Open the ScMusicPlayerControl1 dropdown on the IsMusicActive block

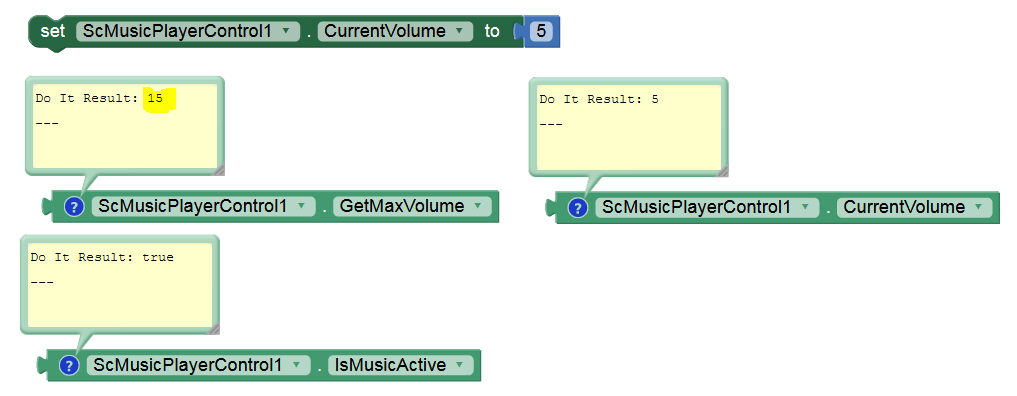click(x=198, y=366)
